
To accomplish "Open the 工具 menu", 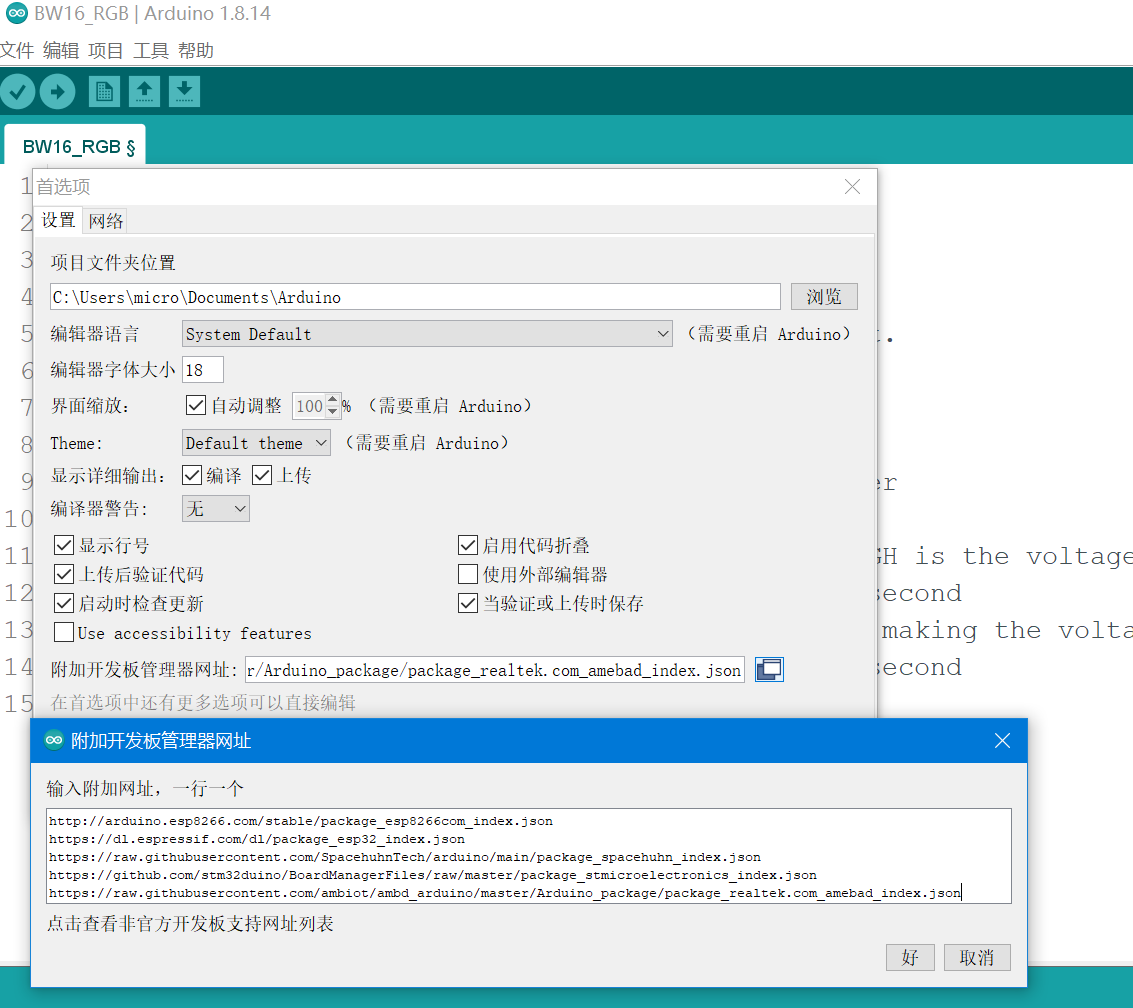I will click(150, 50).
